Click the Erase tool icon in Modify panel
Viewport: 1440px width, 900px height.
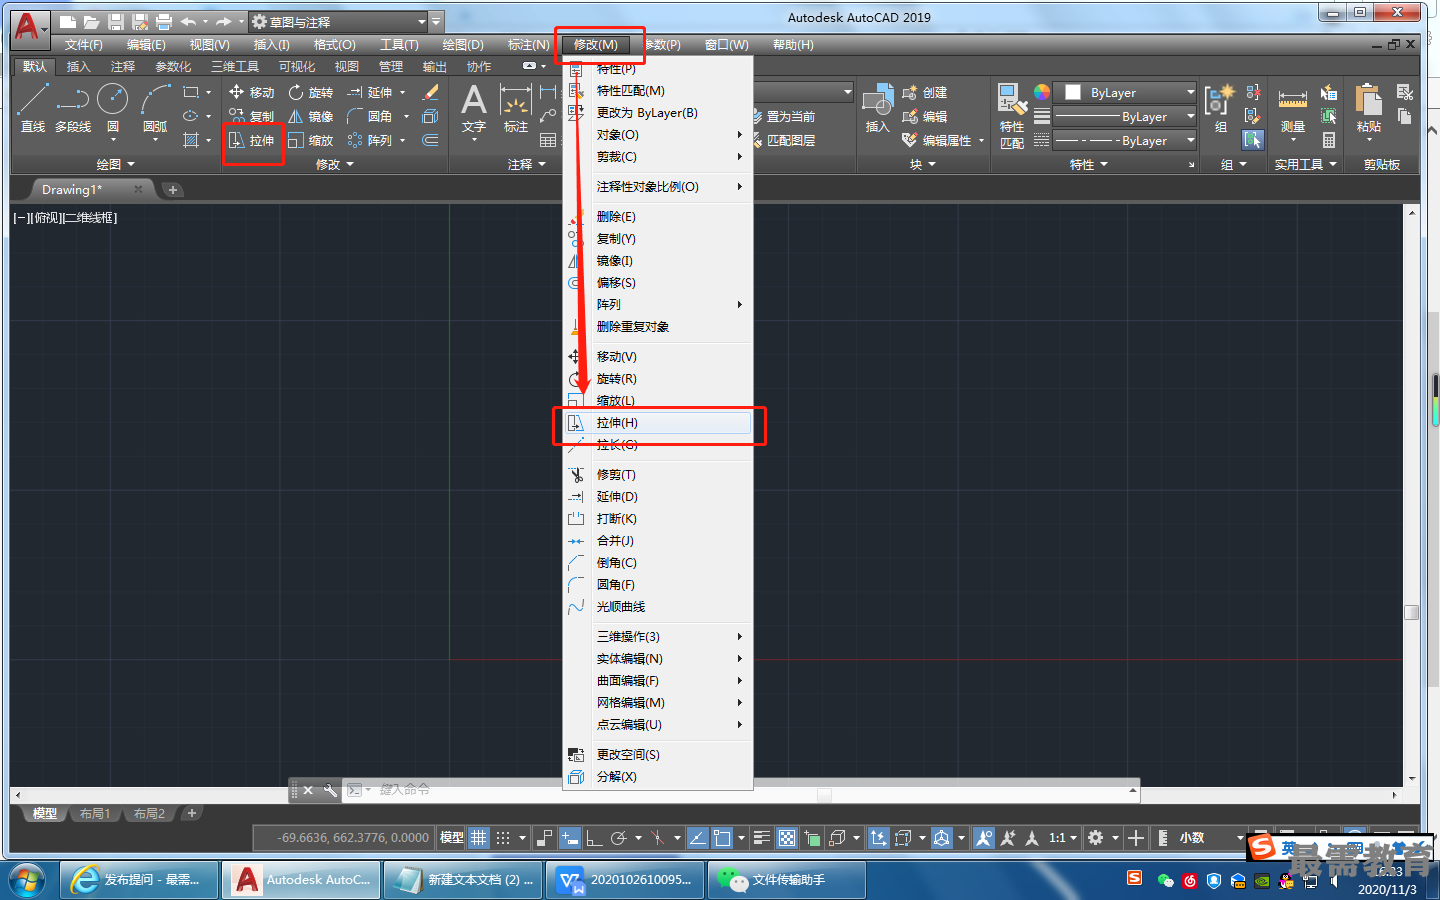coord(431,92)
